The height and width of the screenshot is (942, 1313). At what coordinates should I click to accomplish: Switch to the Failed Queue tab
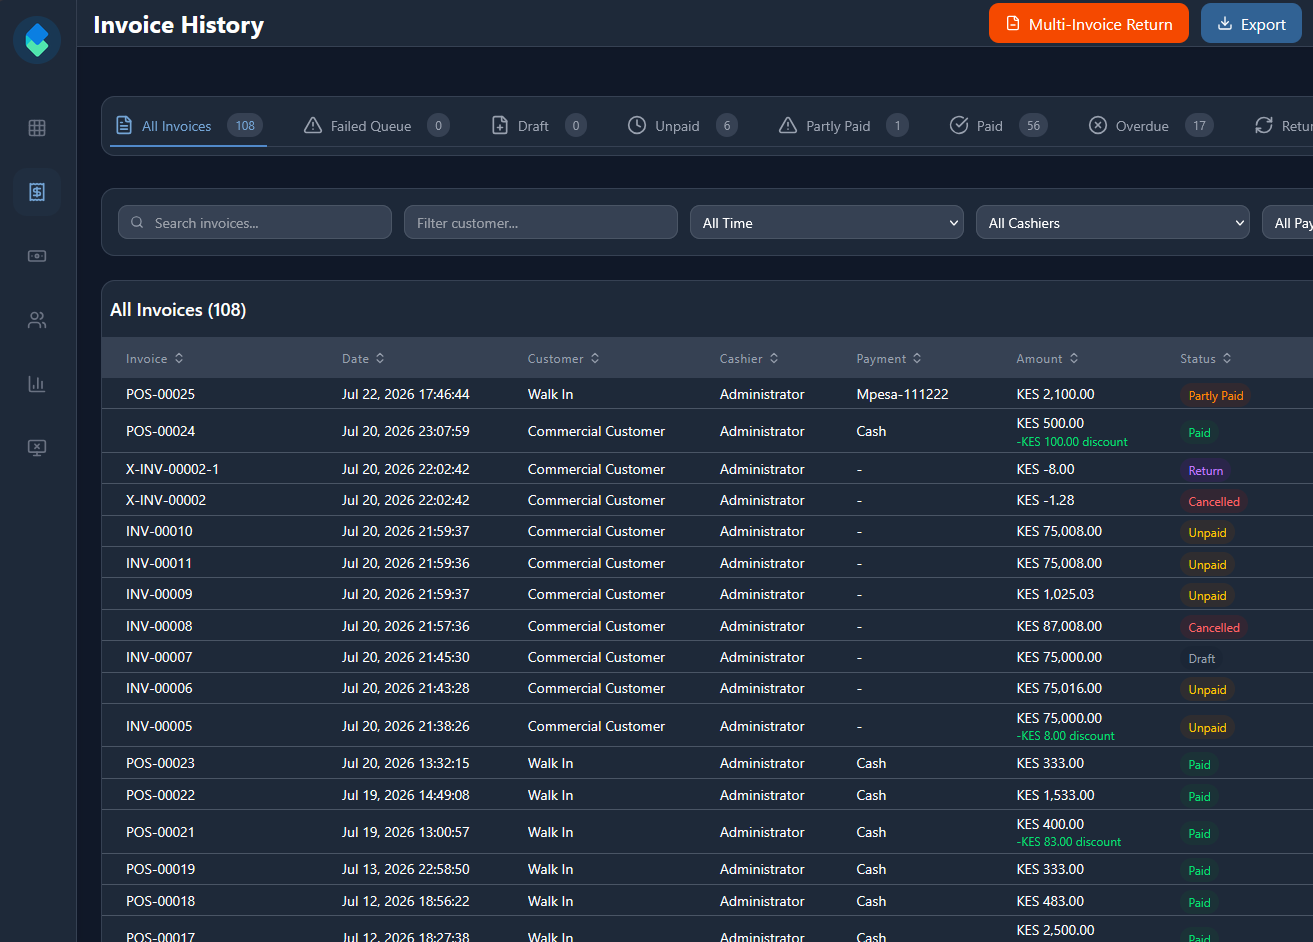pyautogui.click(x=377, y=126)
